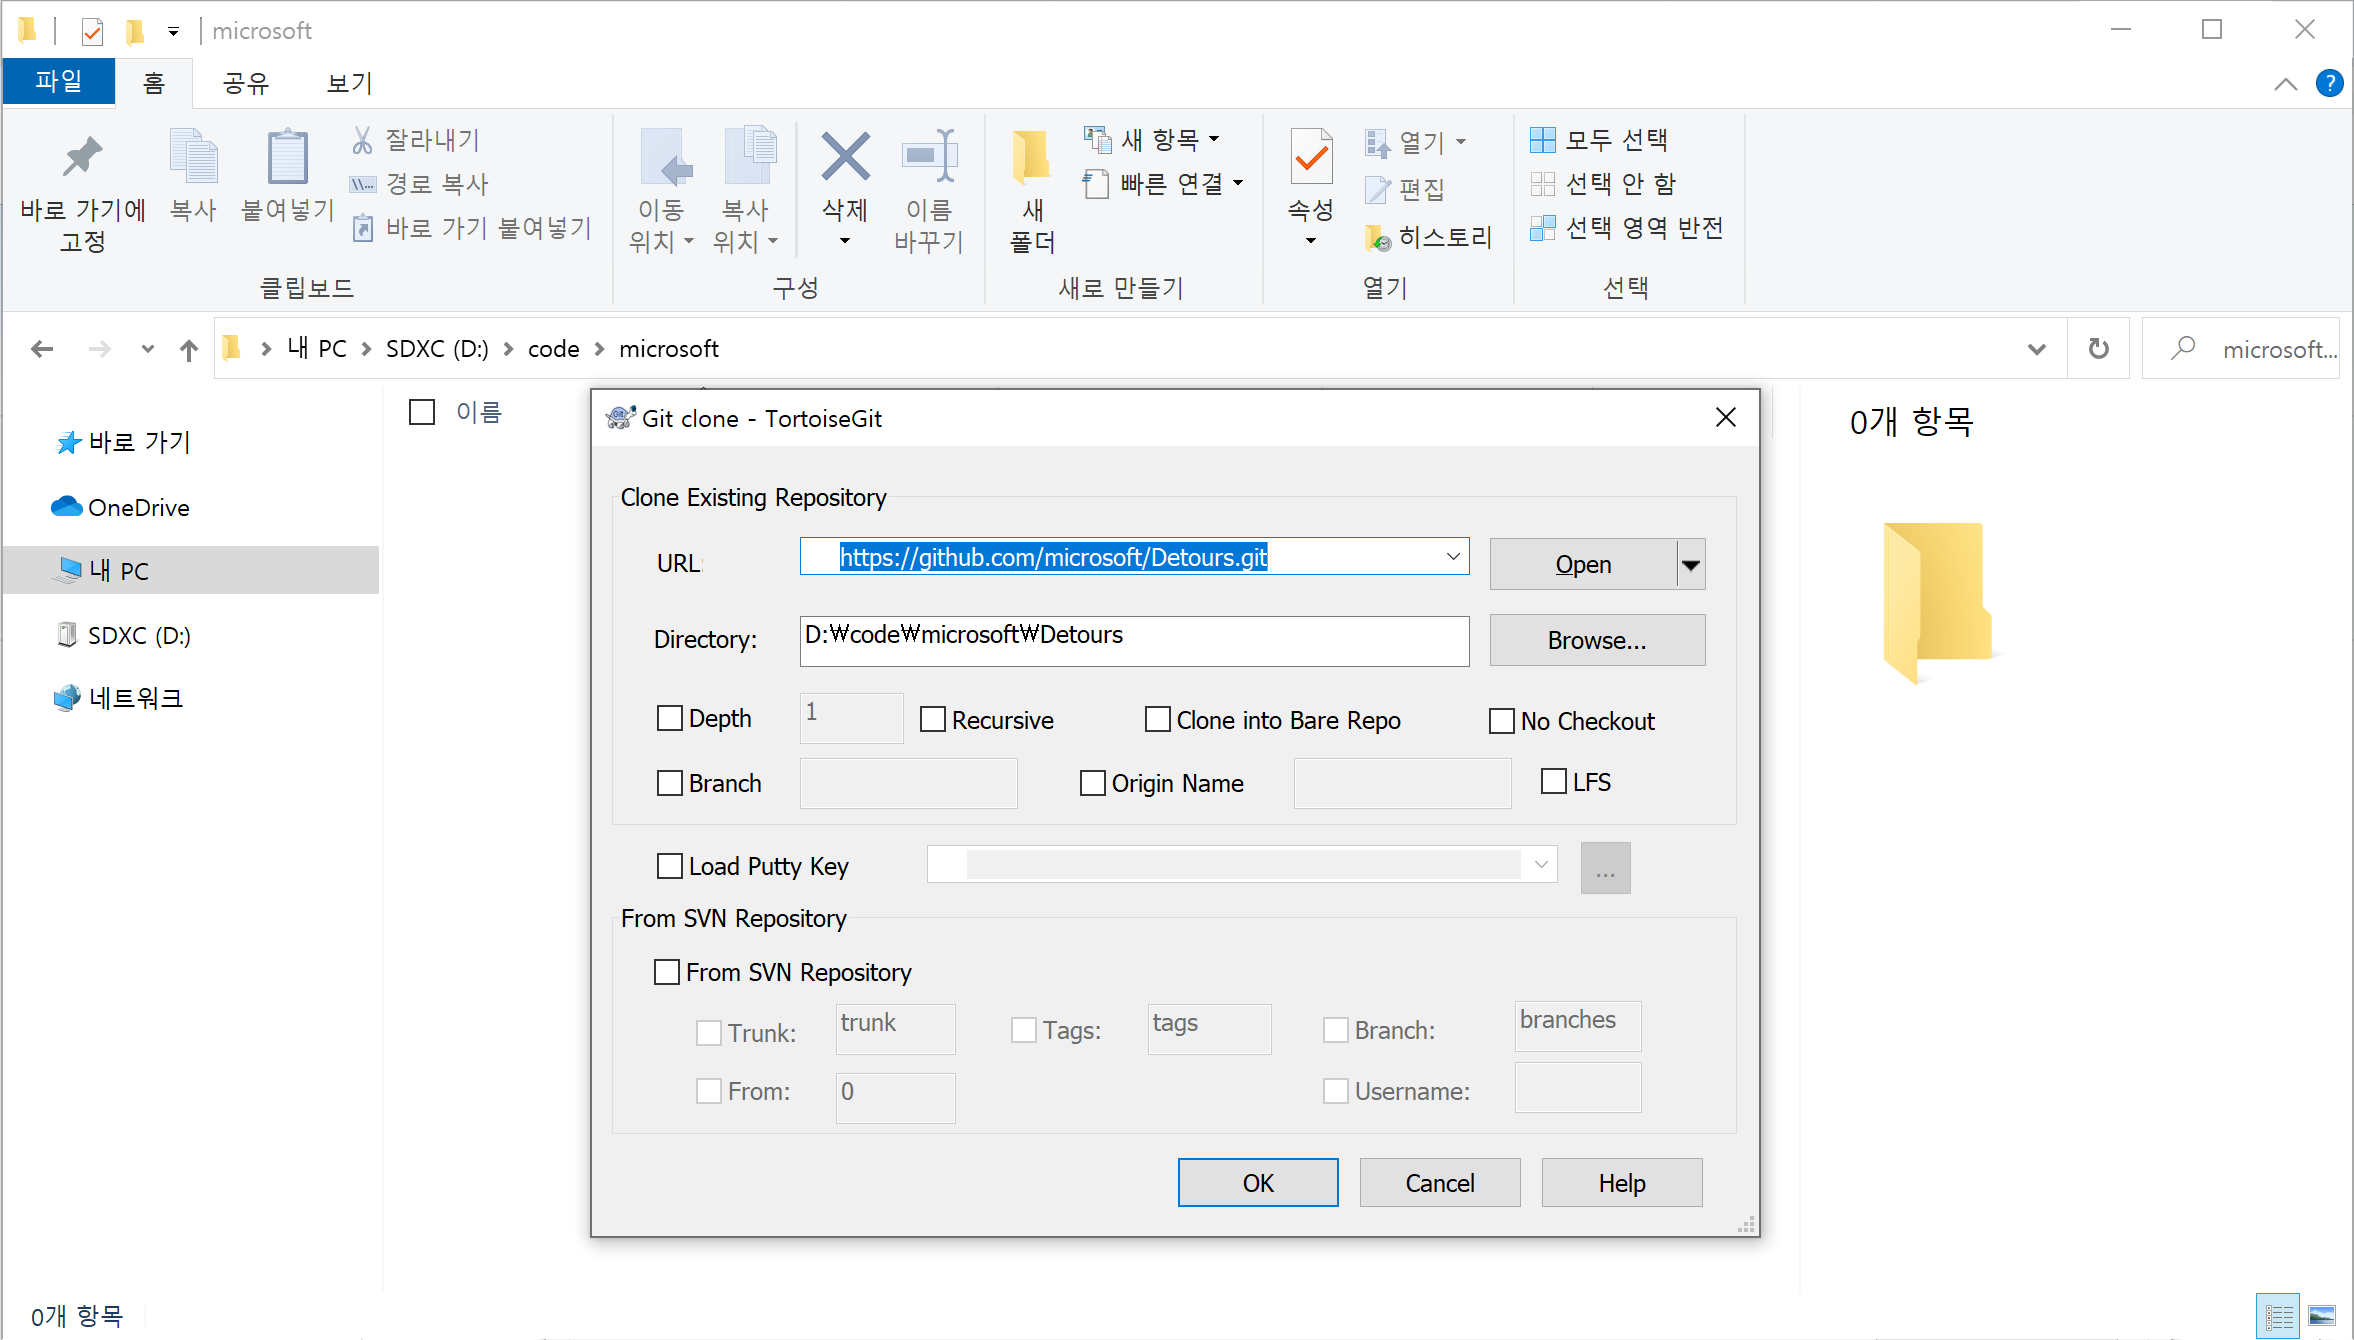This screenshot has width=2354, height=1340.
Task: Open the Explorer help question mark icon
Action: click(x=2329, y=84)
